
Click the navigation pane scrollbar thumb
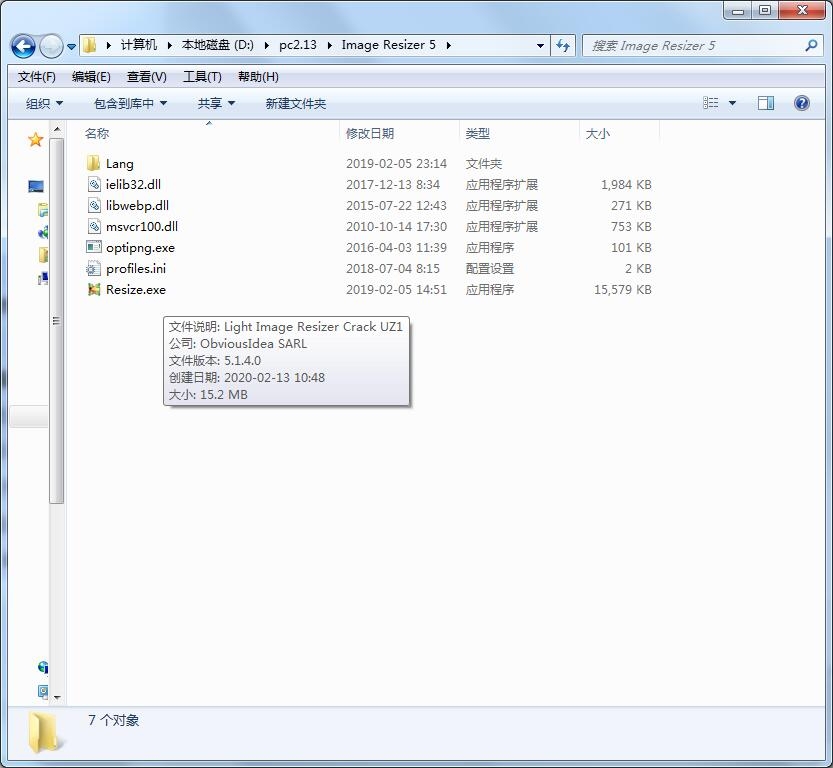(57, 320)
